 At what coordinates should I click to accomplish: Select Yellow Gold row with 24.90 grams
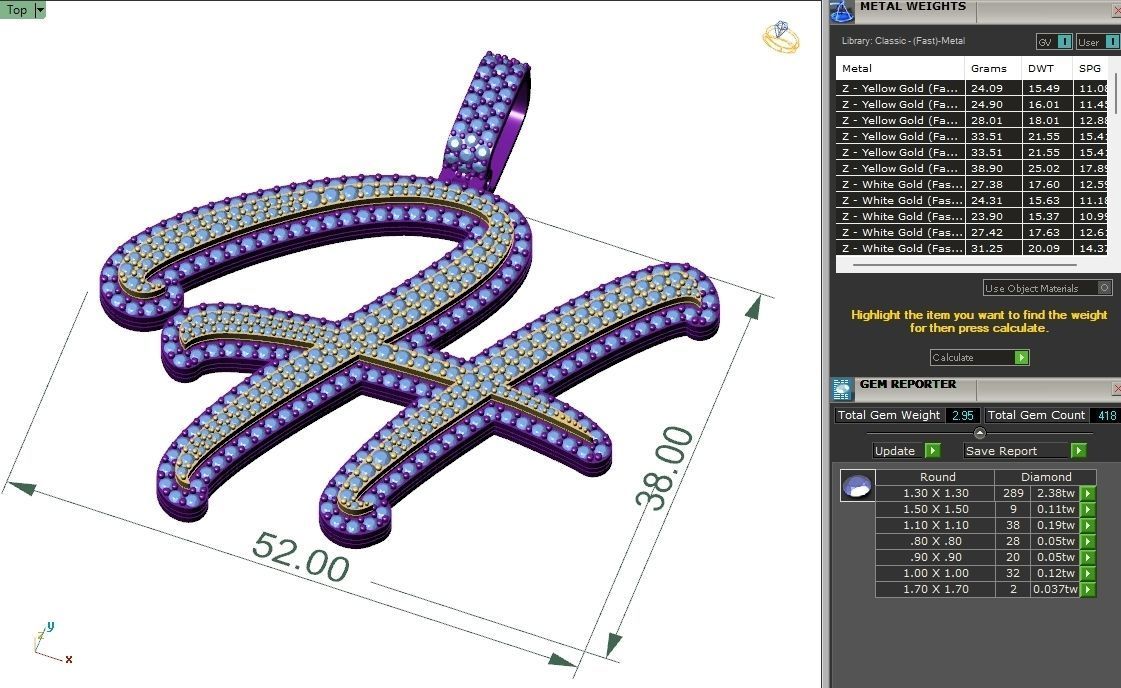point(972,104)
